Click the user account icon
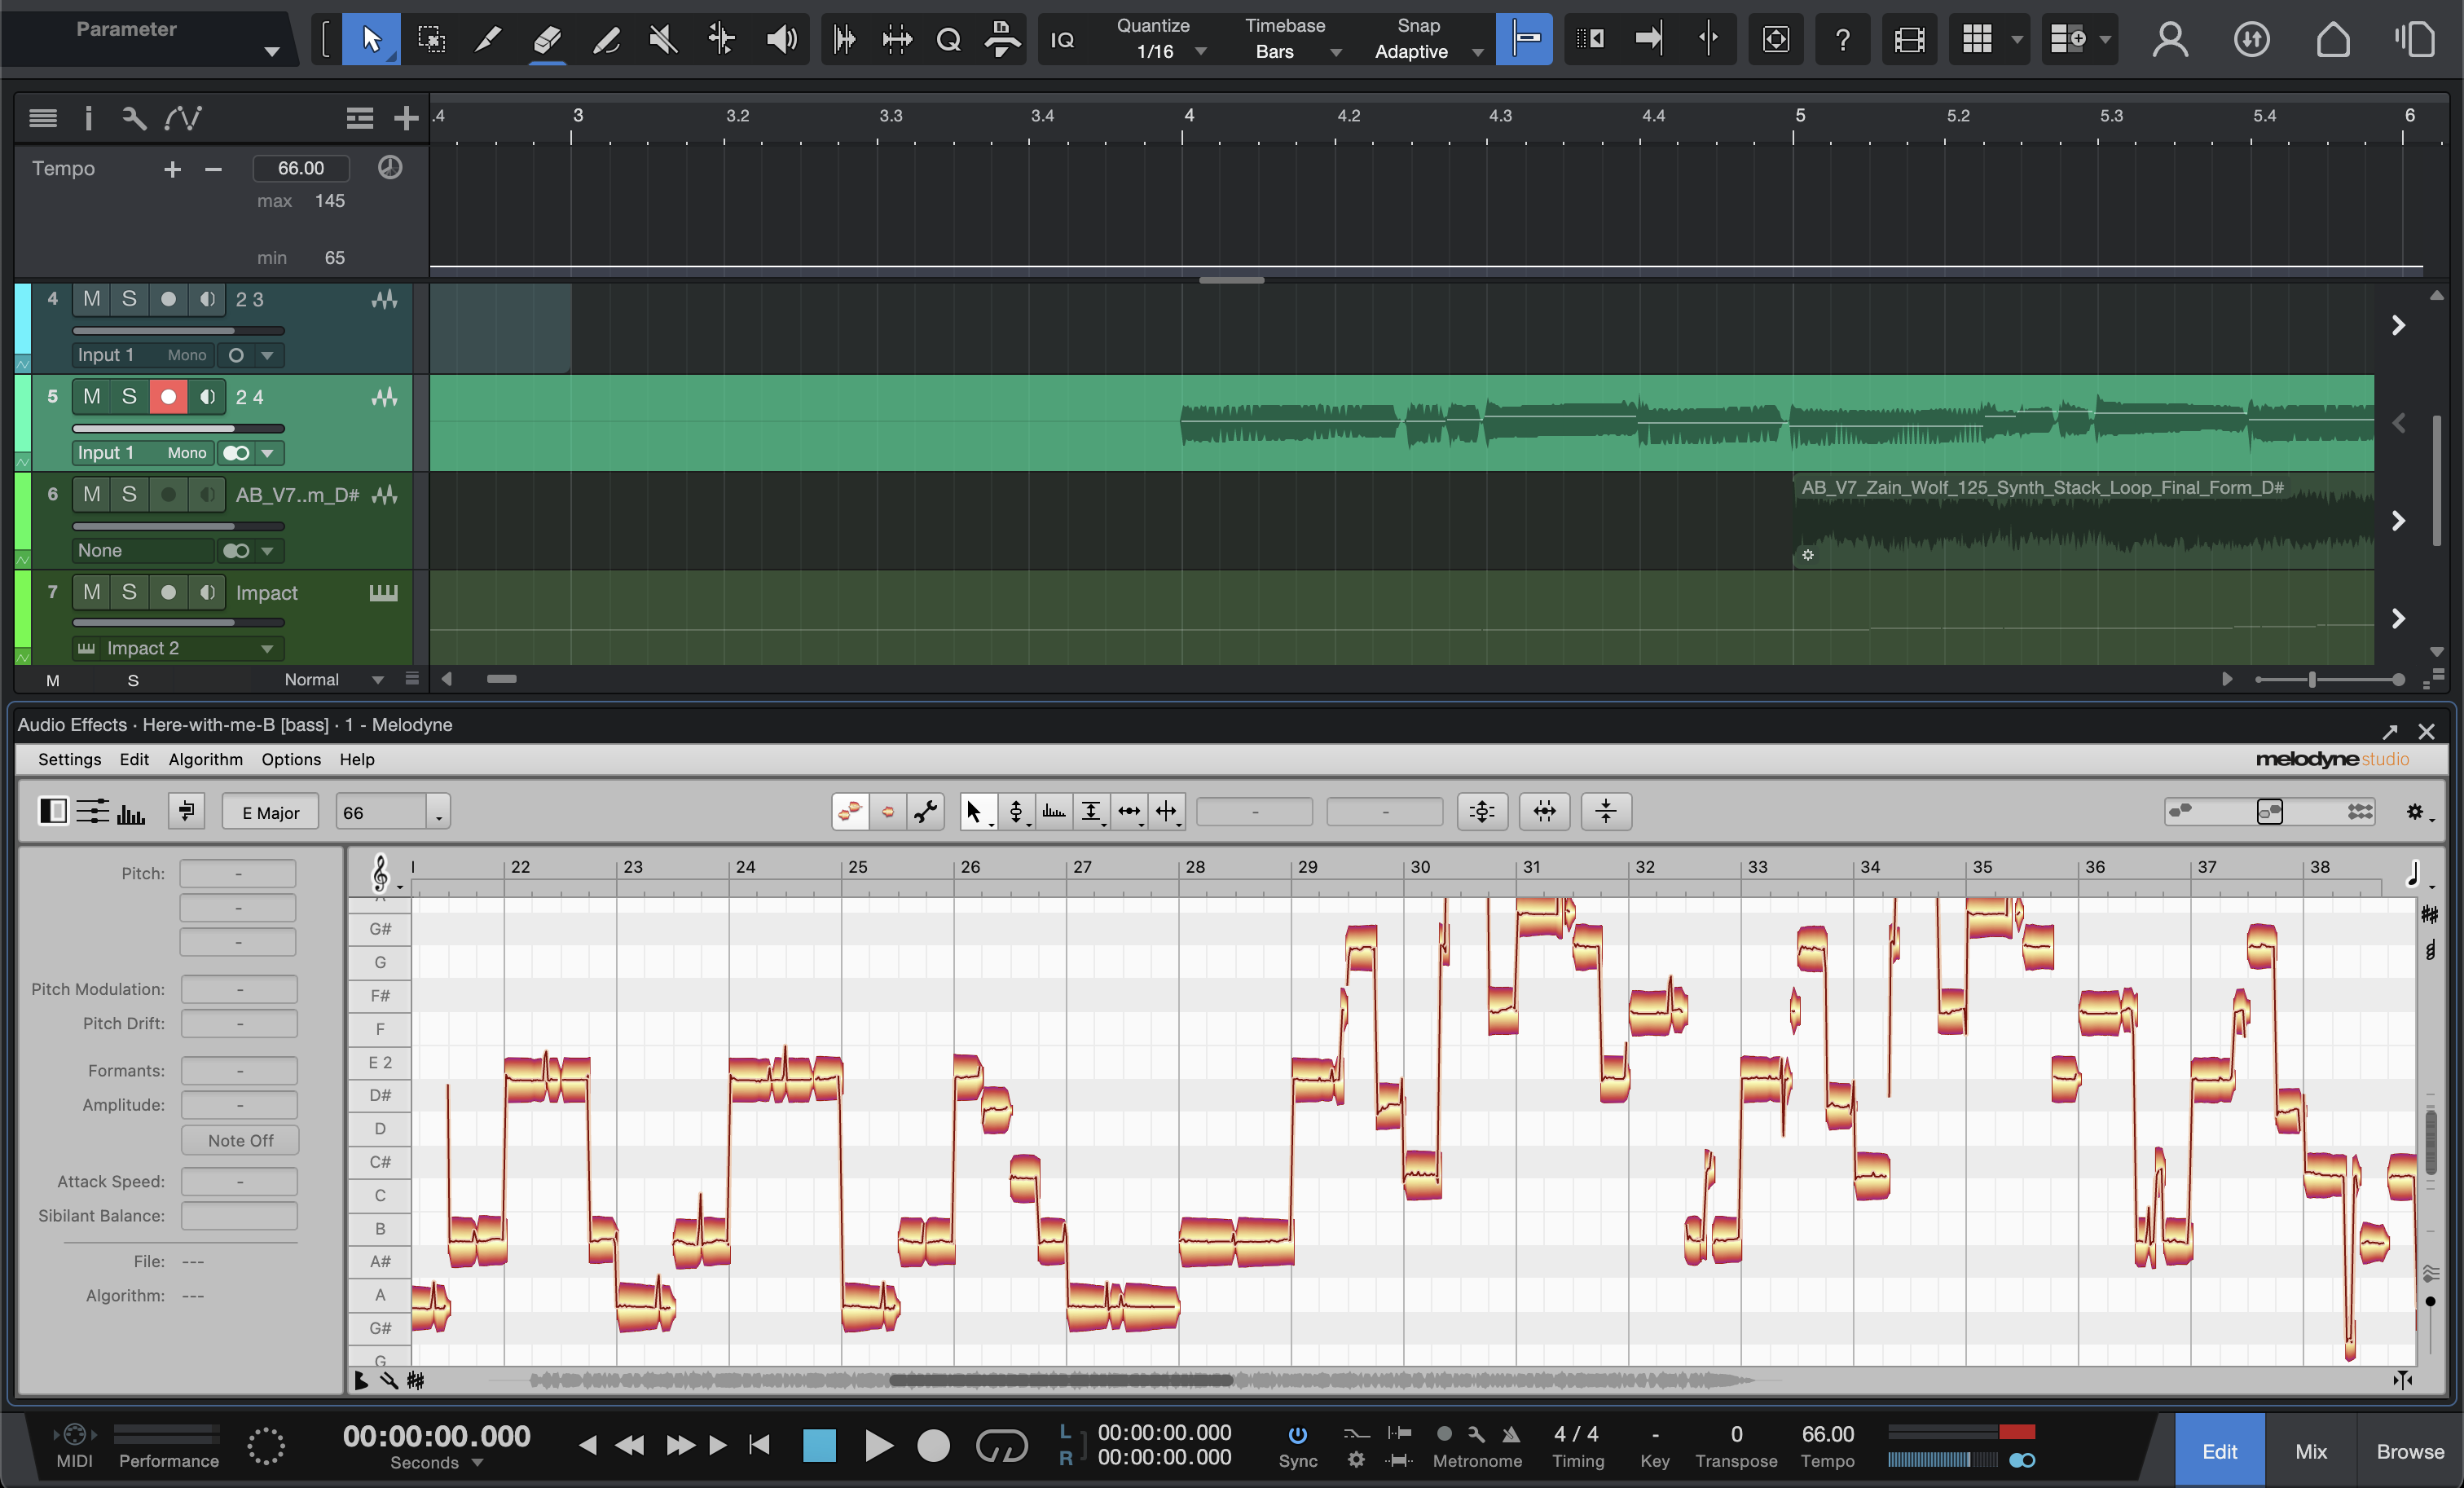2464x1488 pixels. tap(2170, 39)
